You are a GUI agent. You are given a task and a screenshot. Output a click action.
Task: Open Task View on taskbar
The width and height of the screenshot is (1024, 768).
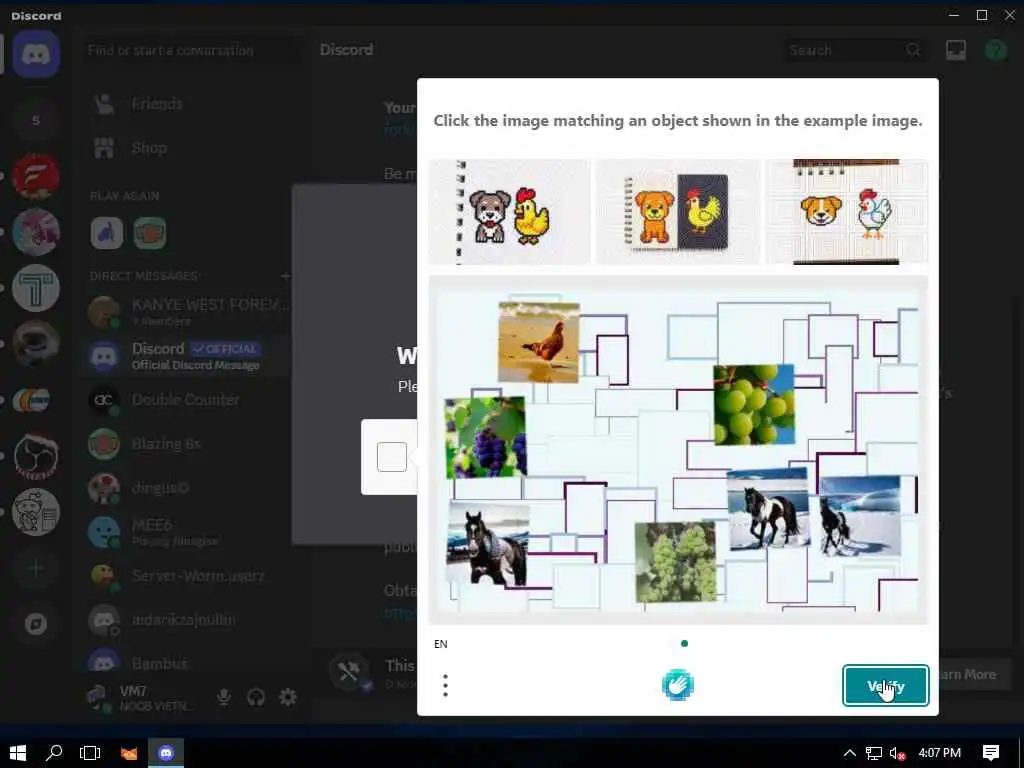tap(90, 753)
